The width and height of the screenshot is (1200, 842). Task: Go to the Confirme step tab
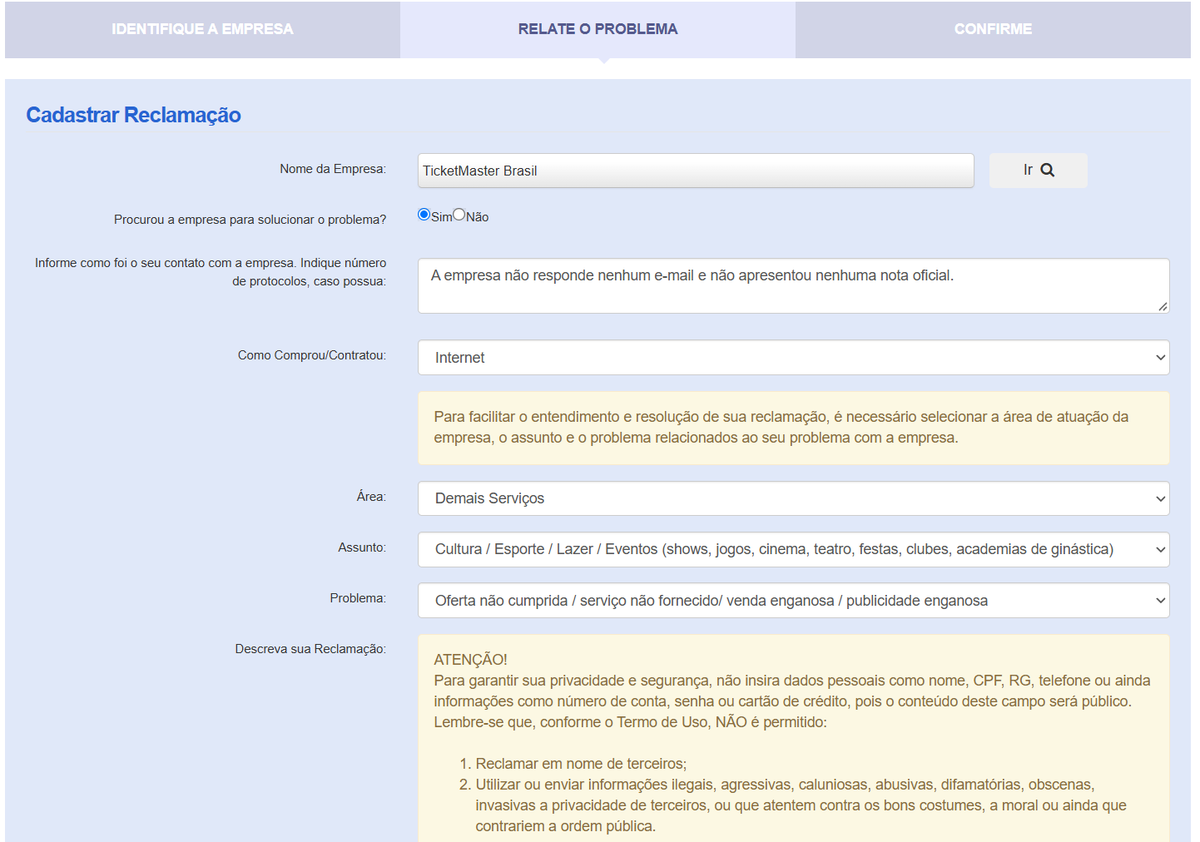coord(993,29)
